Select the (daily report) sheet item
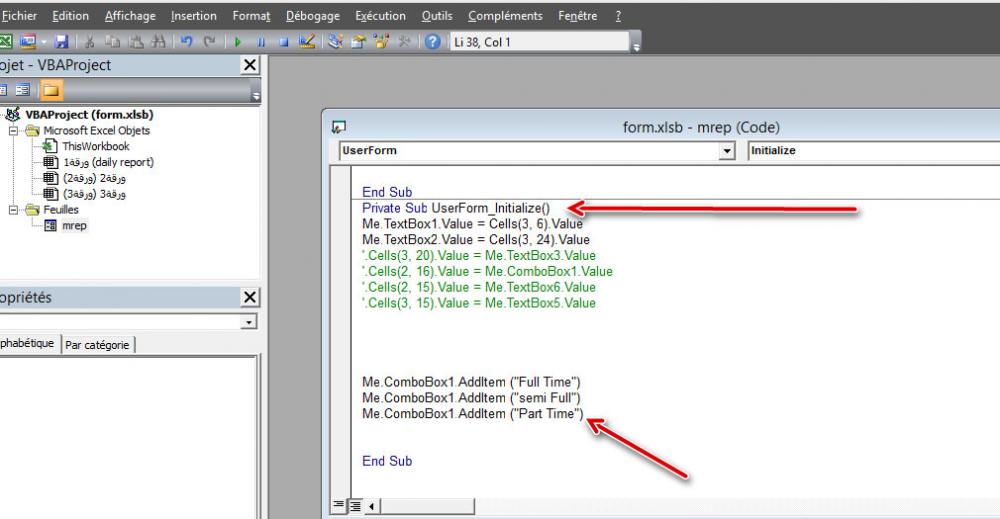This screenshot has height=519, width=1000. [108, 162]
